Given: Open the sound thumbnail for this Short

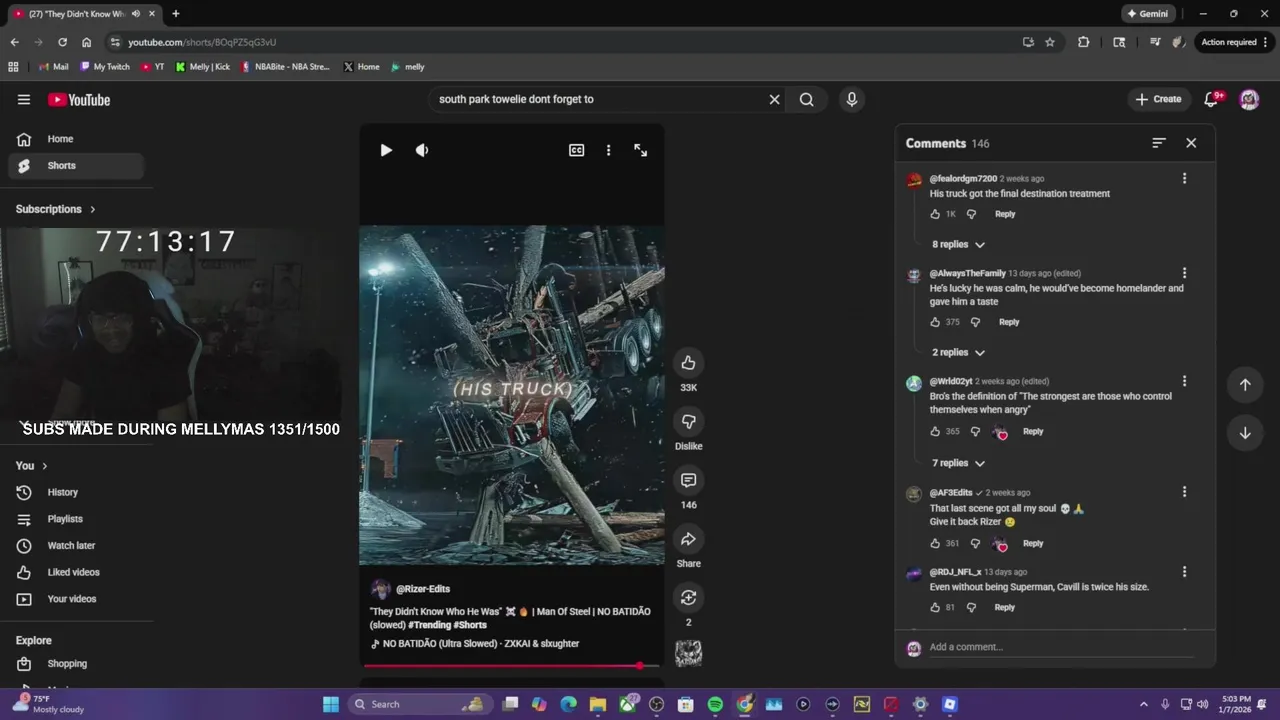Looking at the screenshot, I should click(688, 654).
